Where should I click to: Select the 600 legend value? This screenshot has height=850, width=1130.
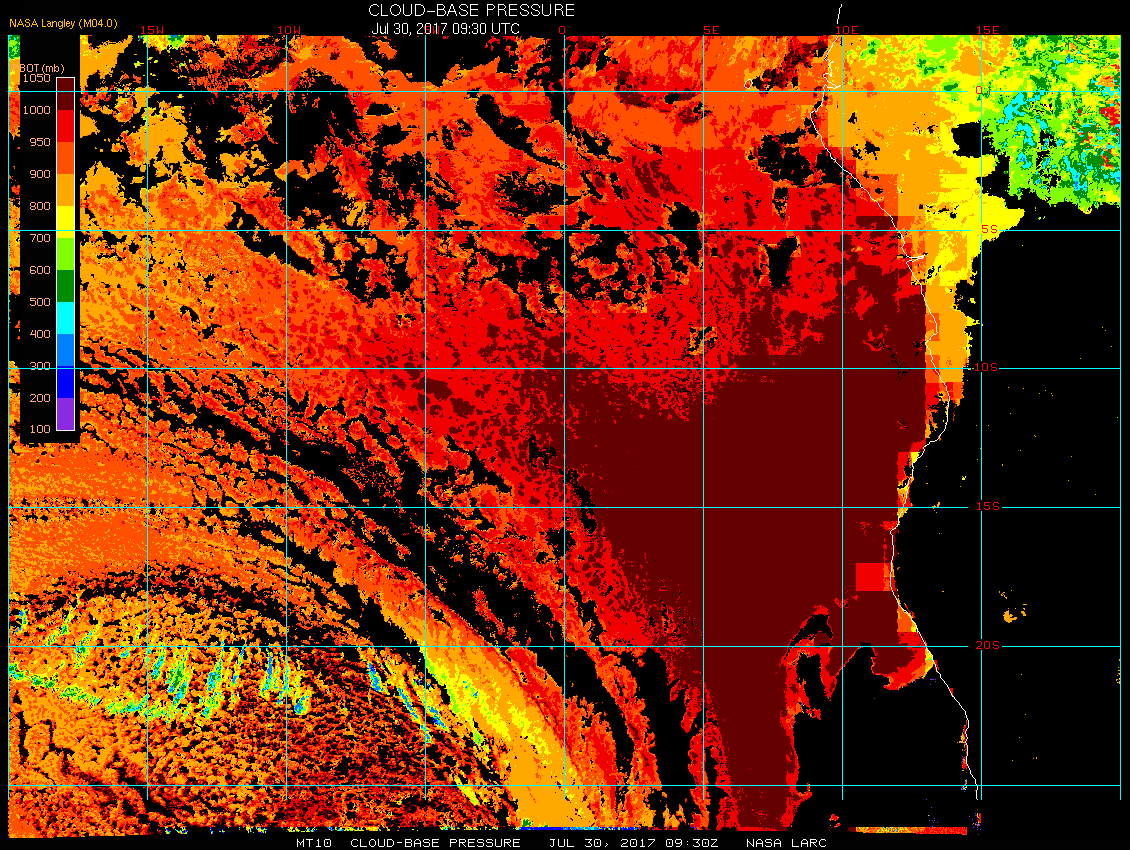click(40, 270)
